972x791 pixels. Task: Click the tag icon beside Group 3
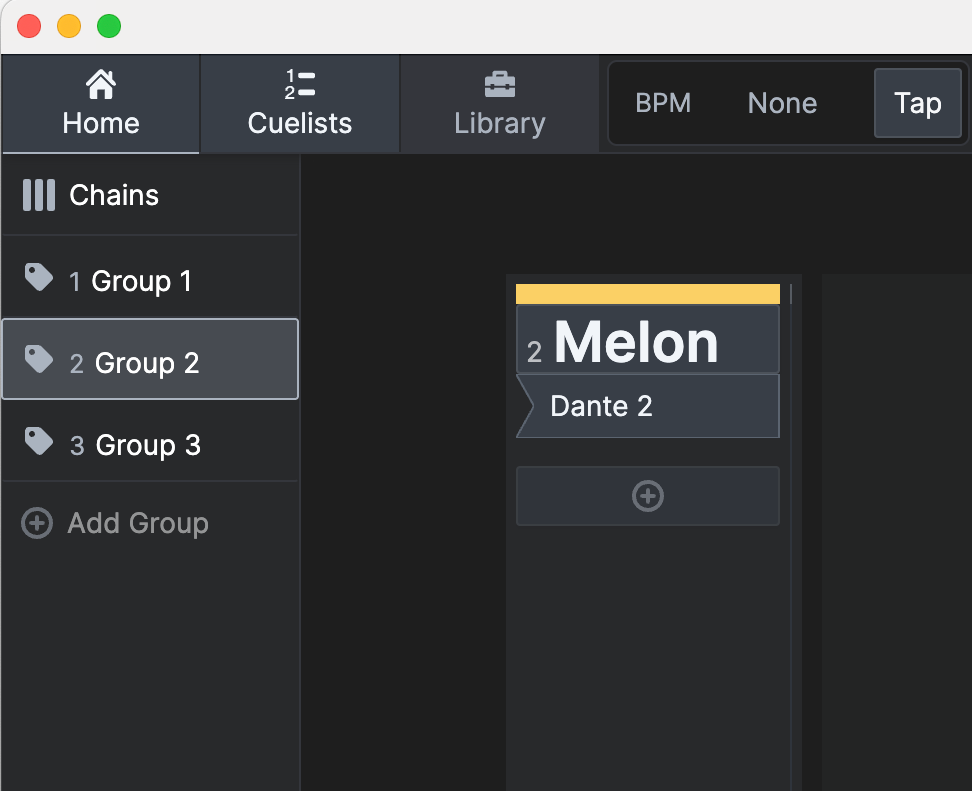pos(38,442)
